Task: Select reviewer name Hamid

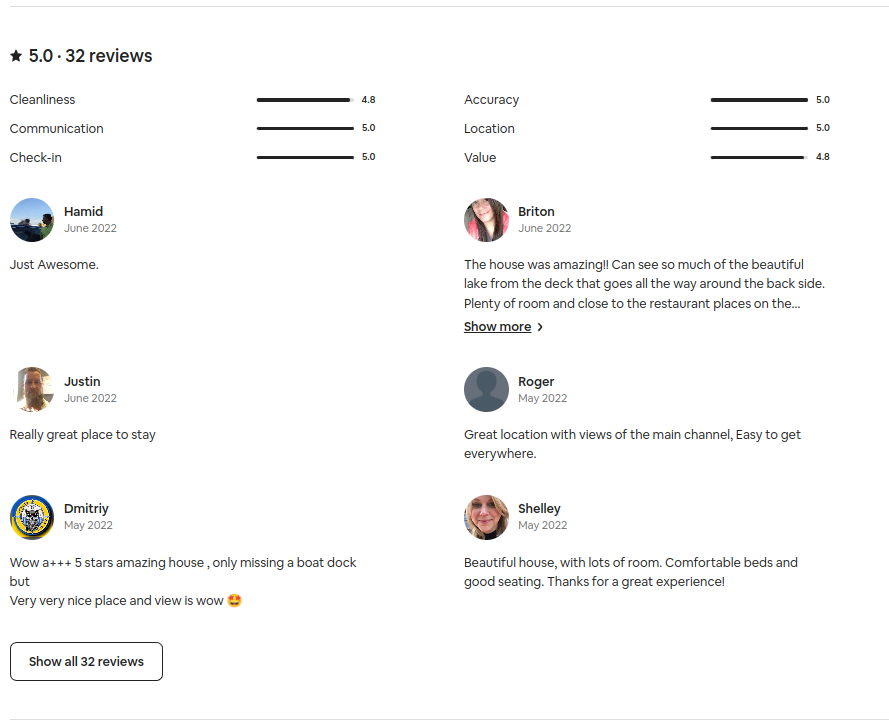Action: click(83, 211)
